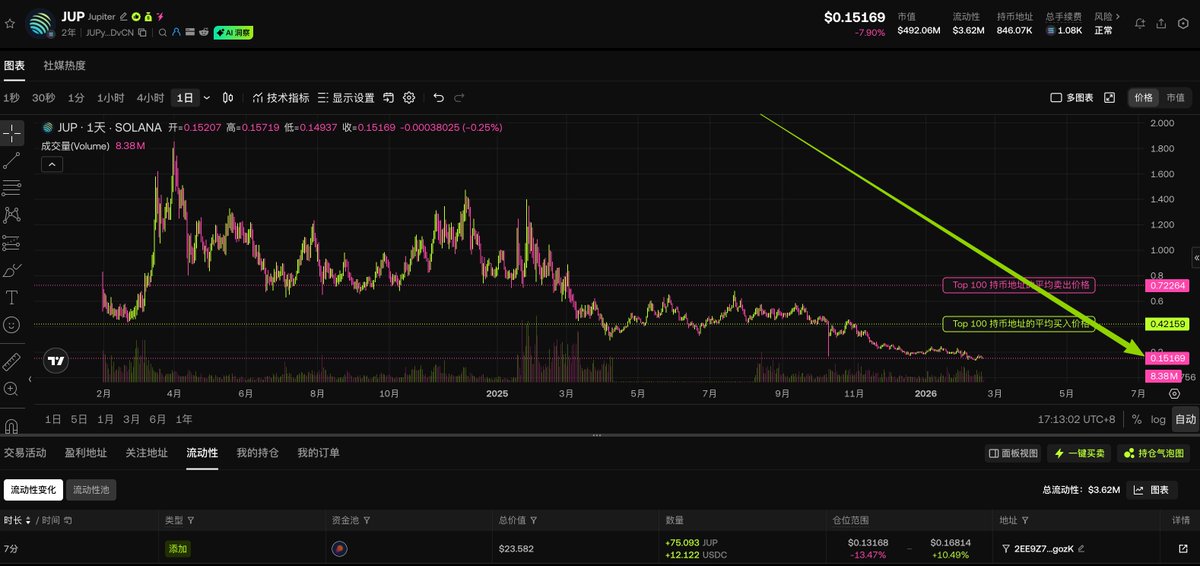The height and width of the screenshot is (566, 1200).
Task: Open the AI 洞察 badge
Action: point(233,33)
